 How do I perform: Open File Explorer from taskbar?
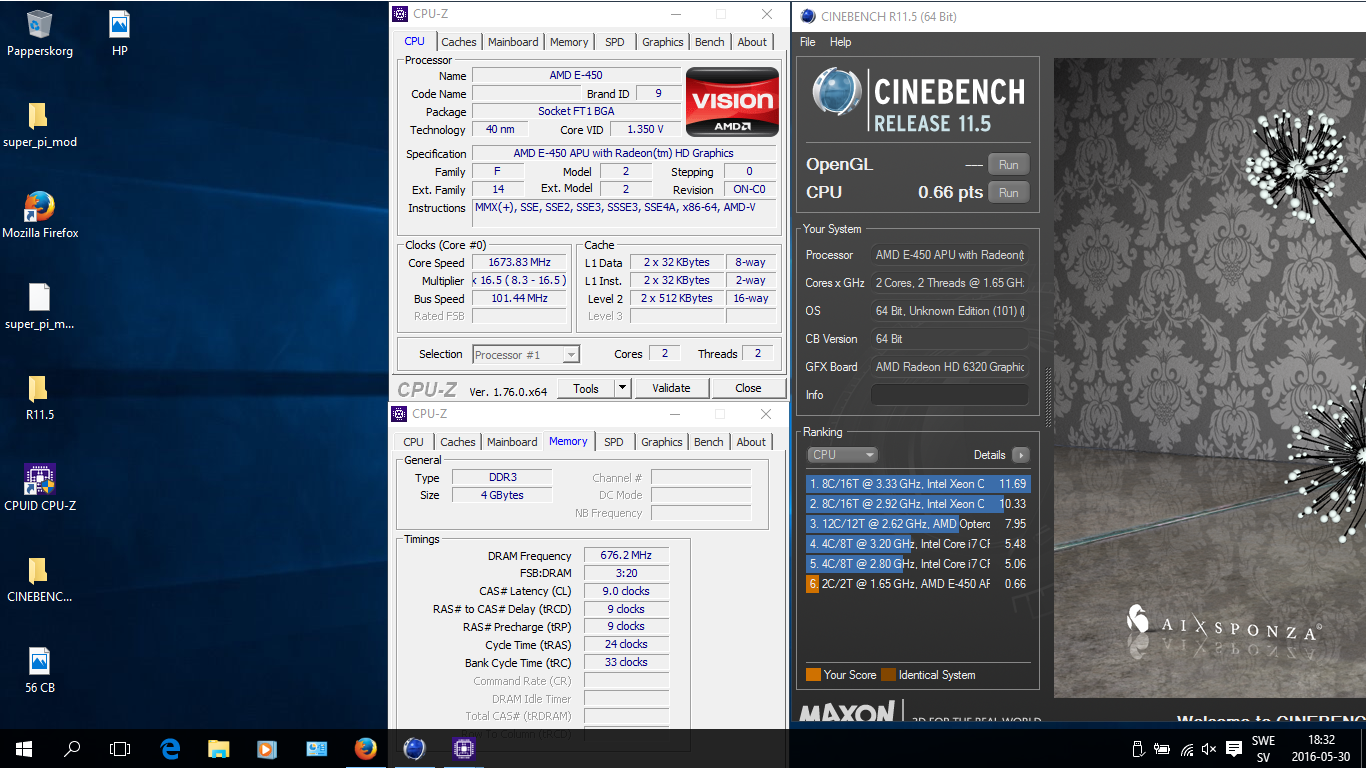[218, 748]
